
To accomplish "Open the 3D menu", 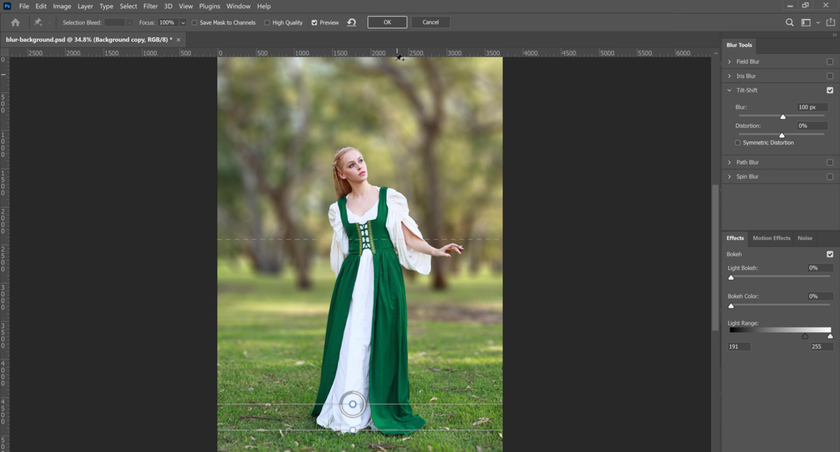I will coord(168,6).
